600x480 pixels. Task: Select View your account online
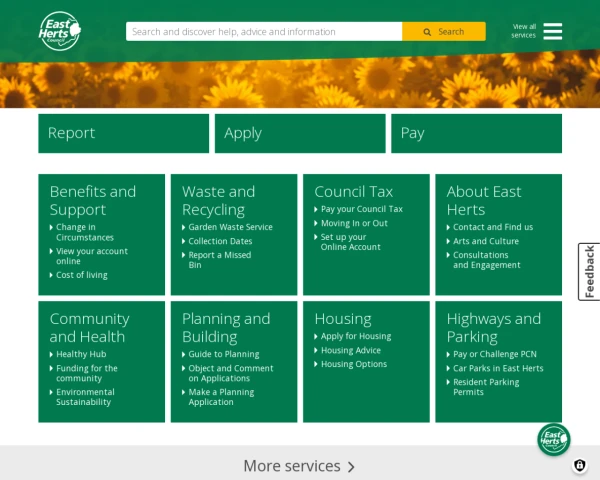click(x=92, y=256)
